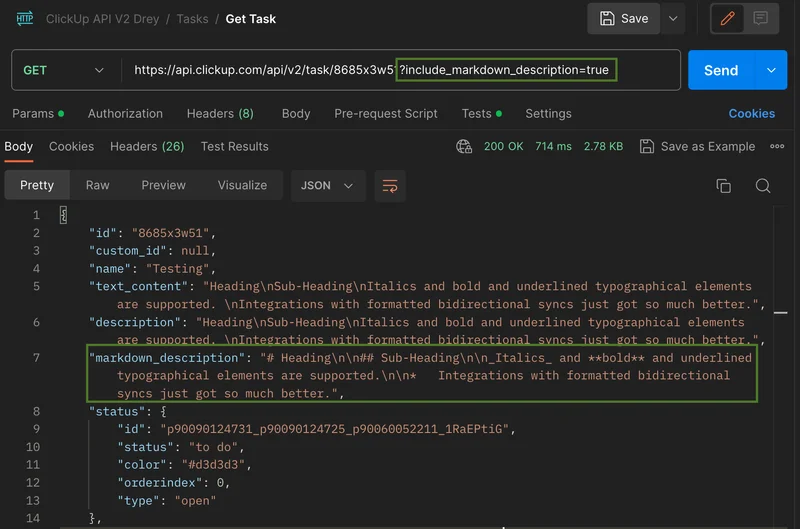Click the 714 ms response time
Screen dimensions: 800x529
pos(553,147)
